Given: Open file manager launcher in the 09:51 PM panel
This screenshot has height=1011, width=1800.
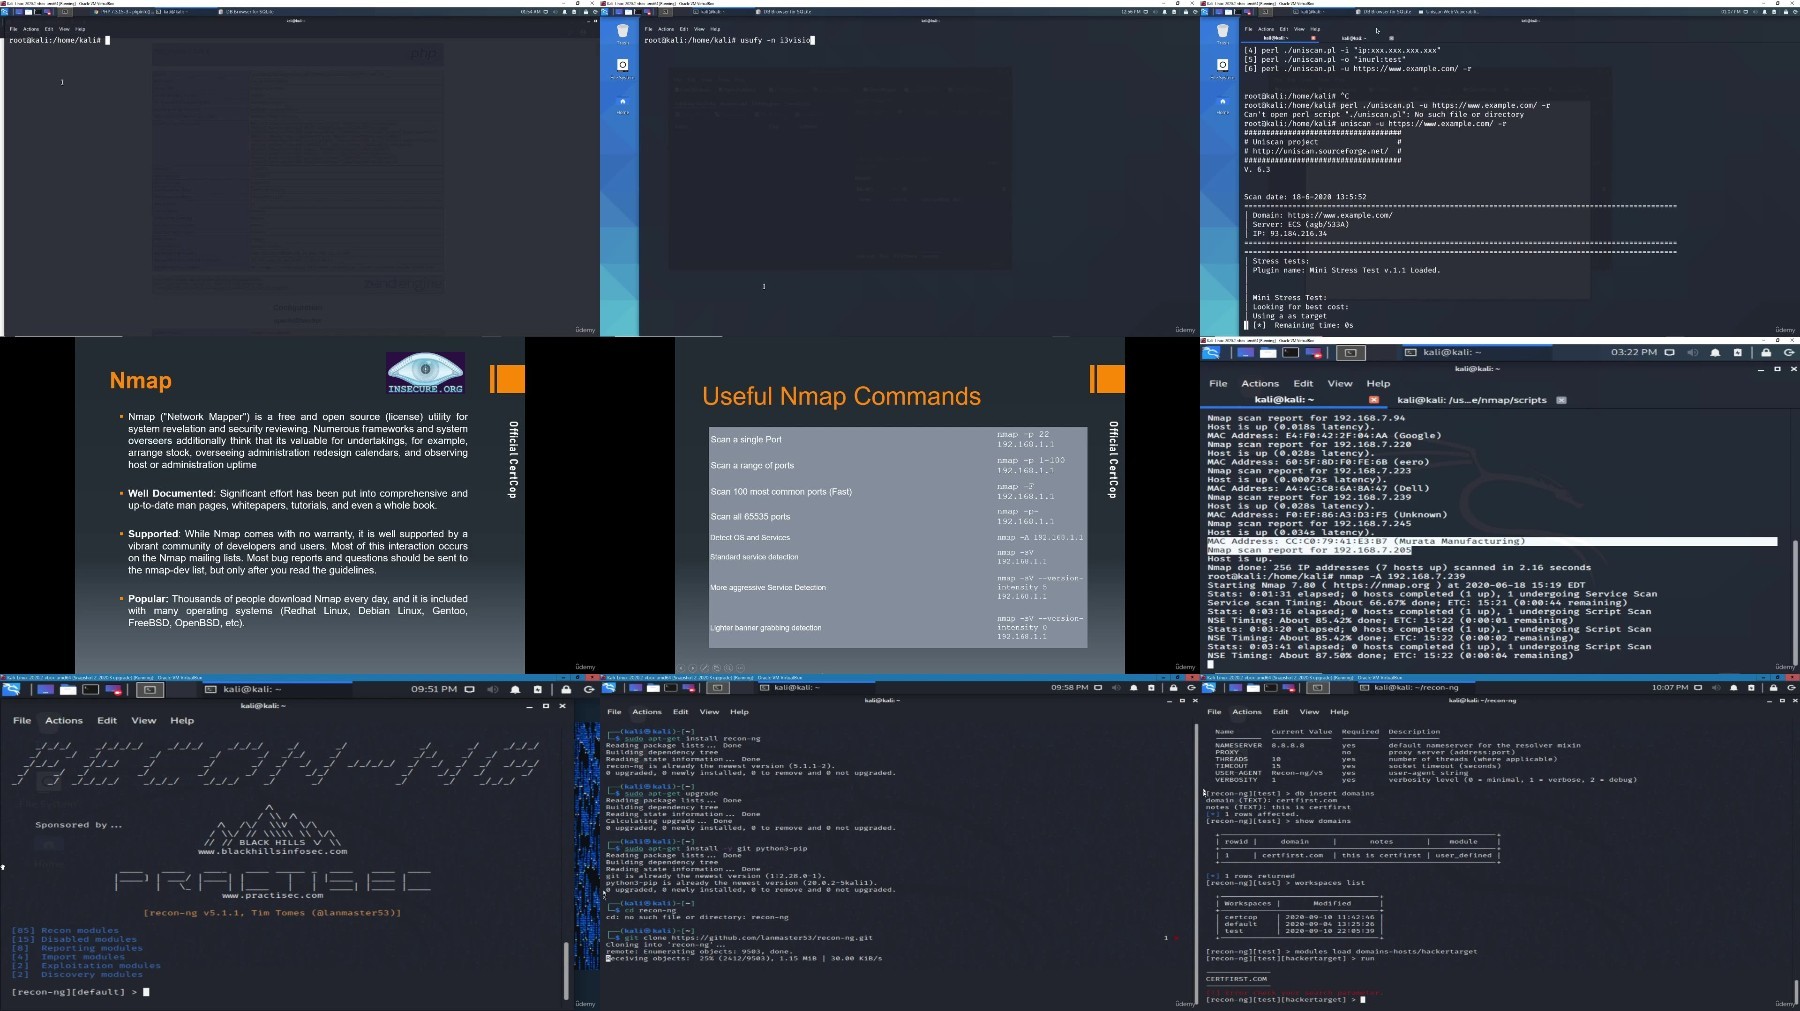Looking at the screenshot, I should pyautogui.click(x=68, y=690).
